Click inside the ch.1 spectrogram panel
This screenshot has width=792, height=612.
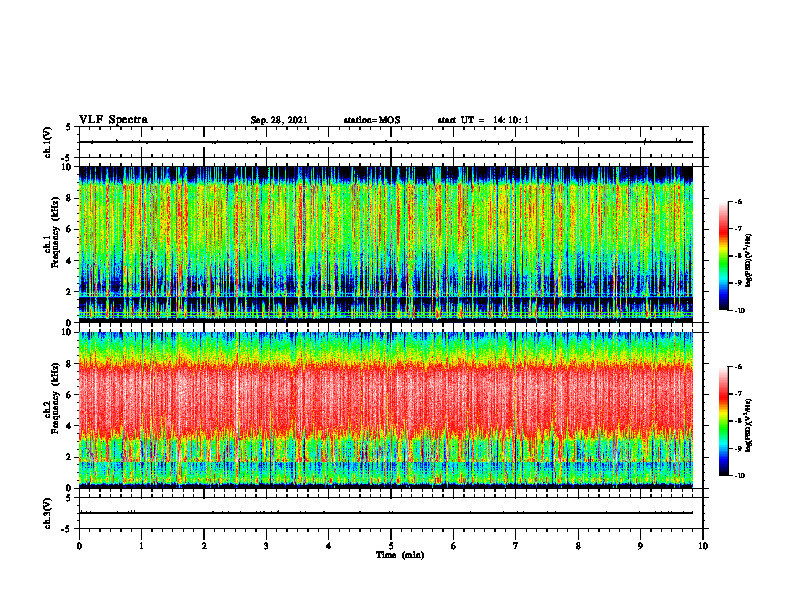386,244
